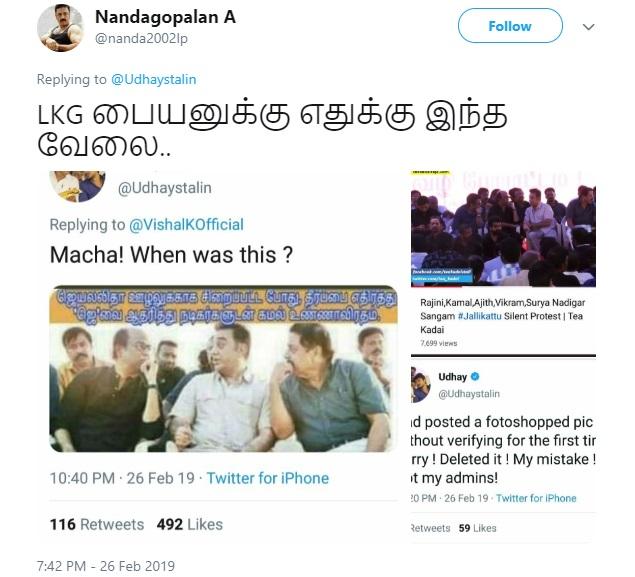The width and height of the screenshot is (635, 577).
Task: Click the Twitter for iPhone link in apology tweet
Action: click(x=536, y=498)
